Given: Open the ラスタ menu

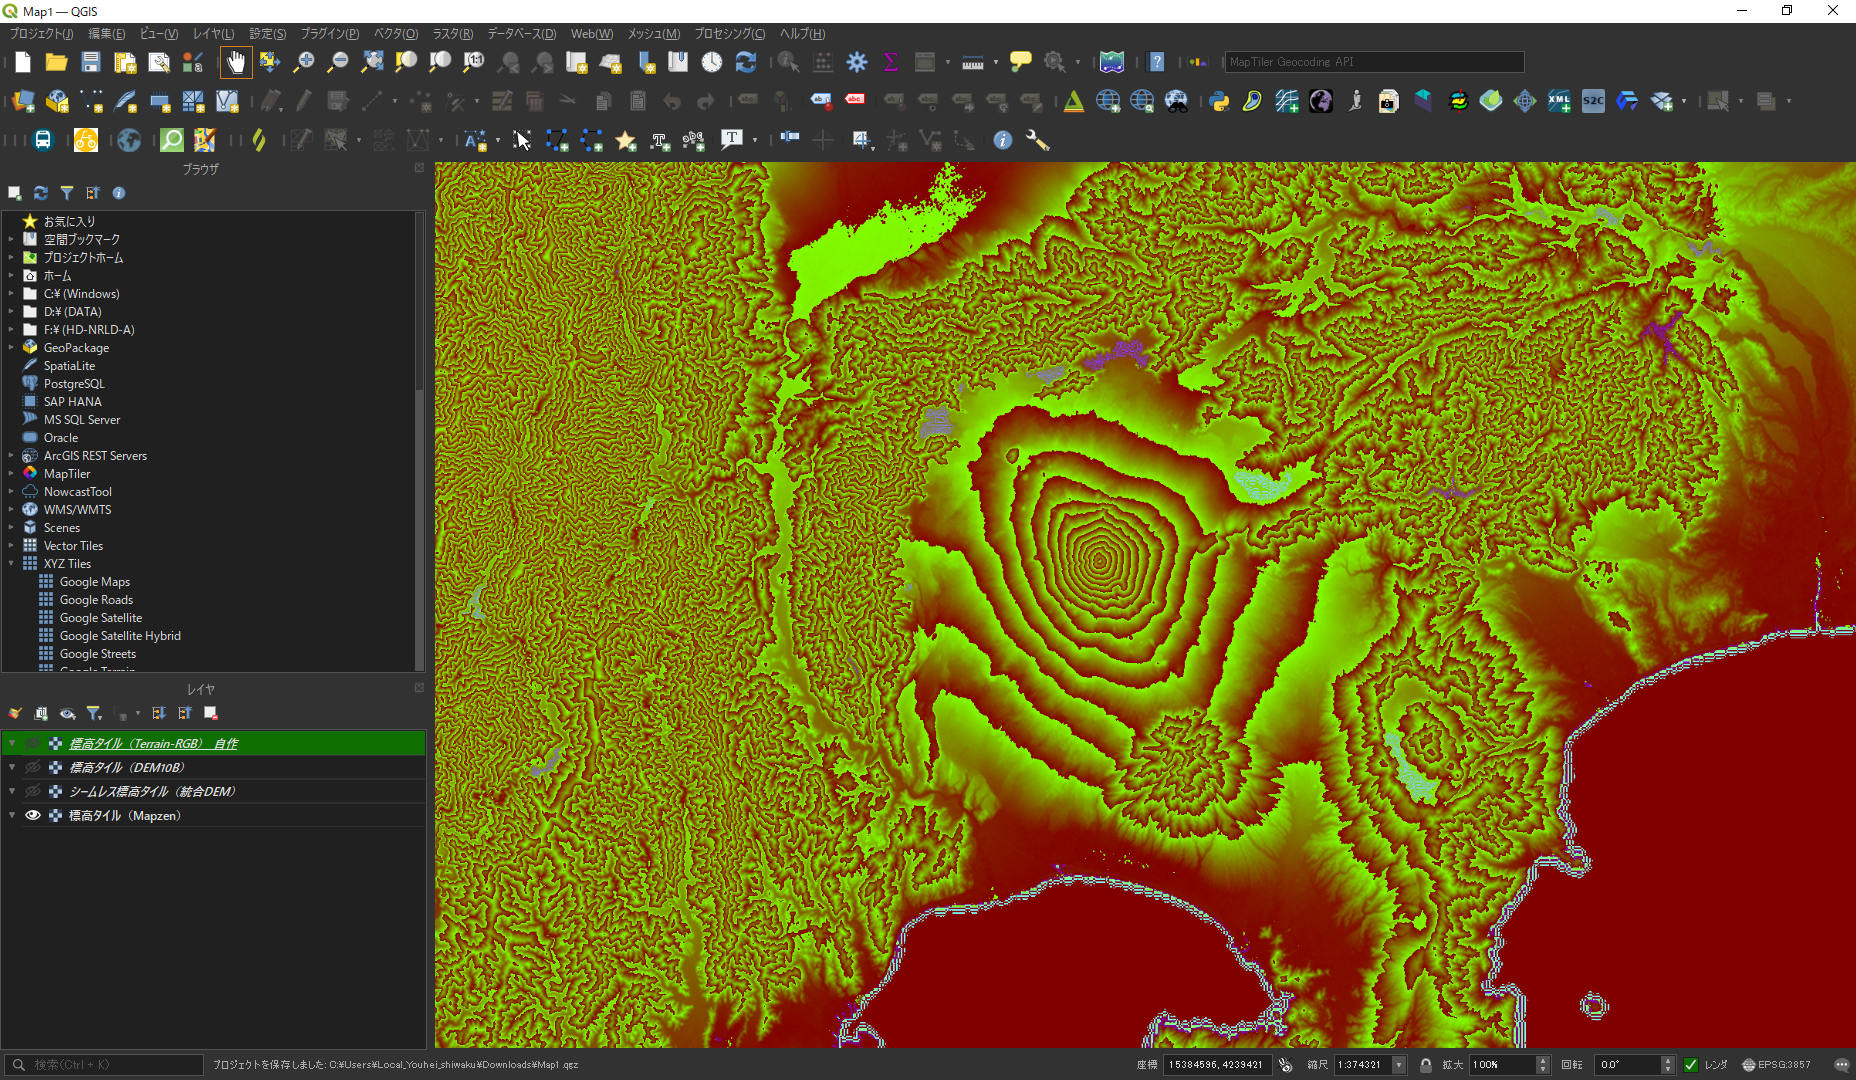Looking at the screenshot, I should 451,33.
